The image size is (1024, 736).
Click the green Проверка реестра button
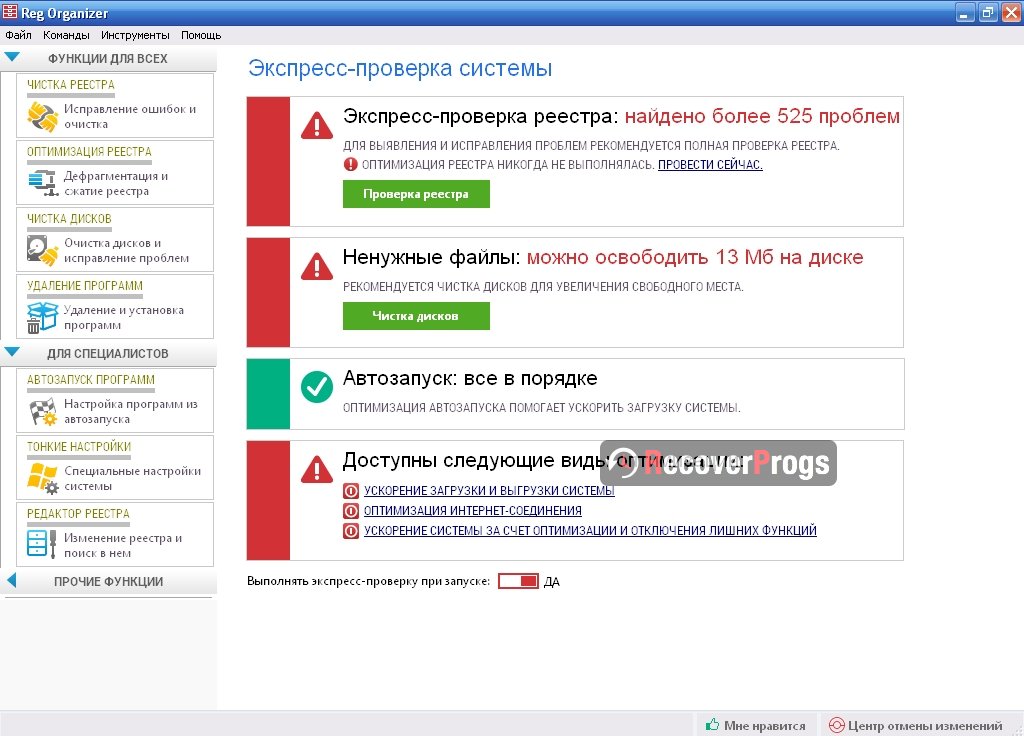(416, 194)
